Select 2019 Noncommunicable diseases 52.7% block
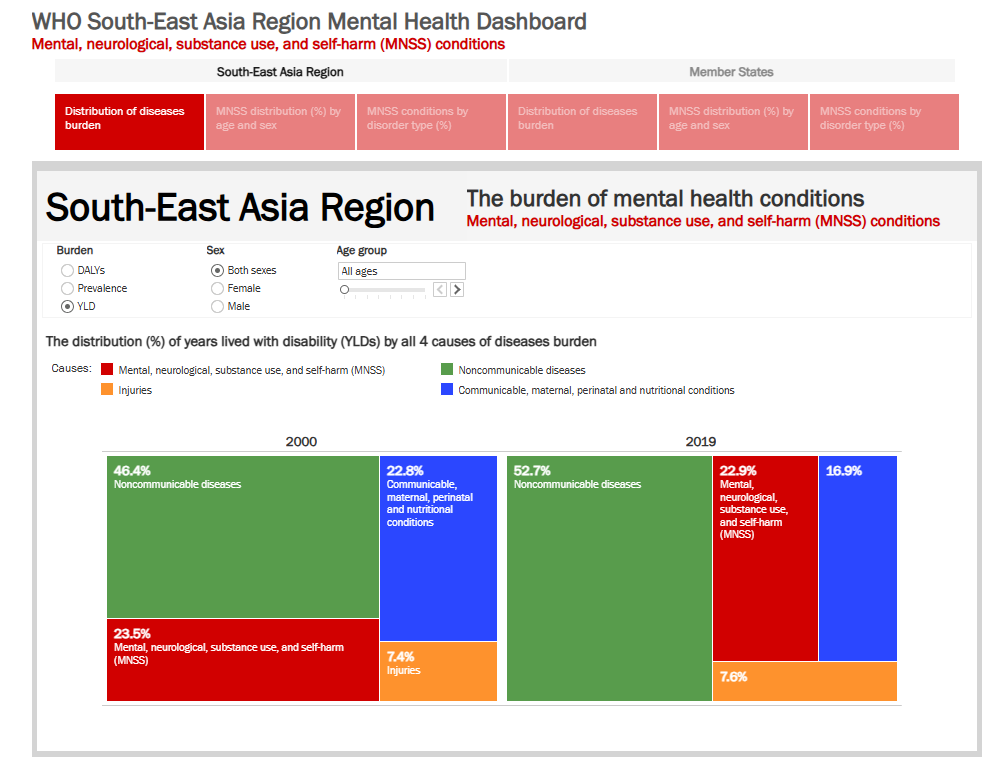Viewport: 1001px width, 757px height. tap(610, 578)
